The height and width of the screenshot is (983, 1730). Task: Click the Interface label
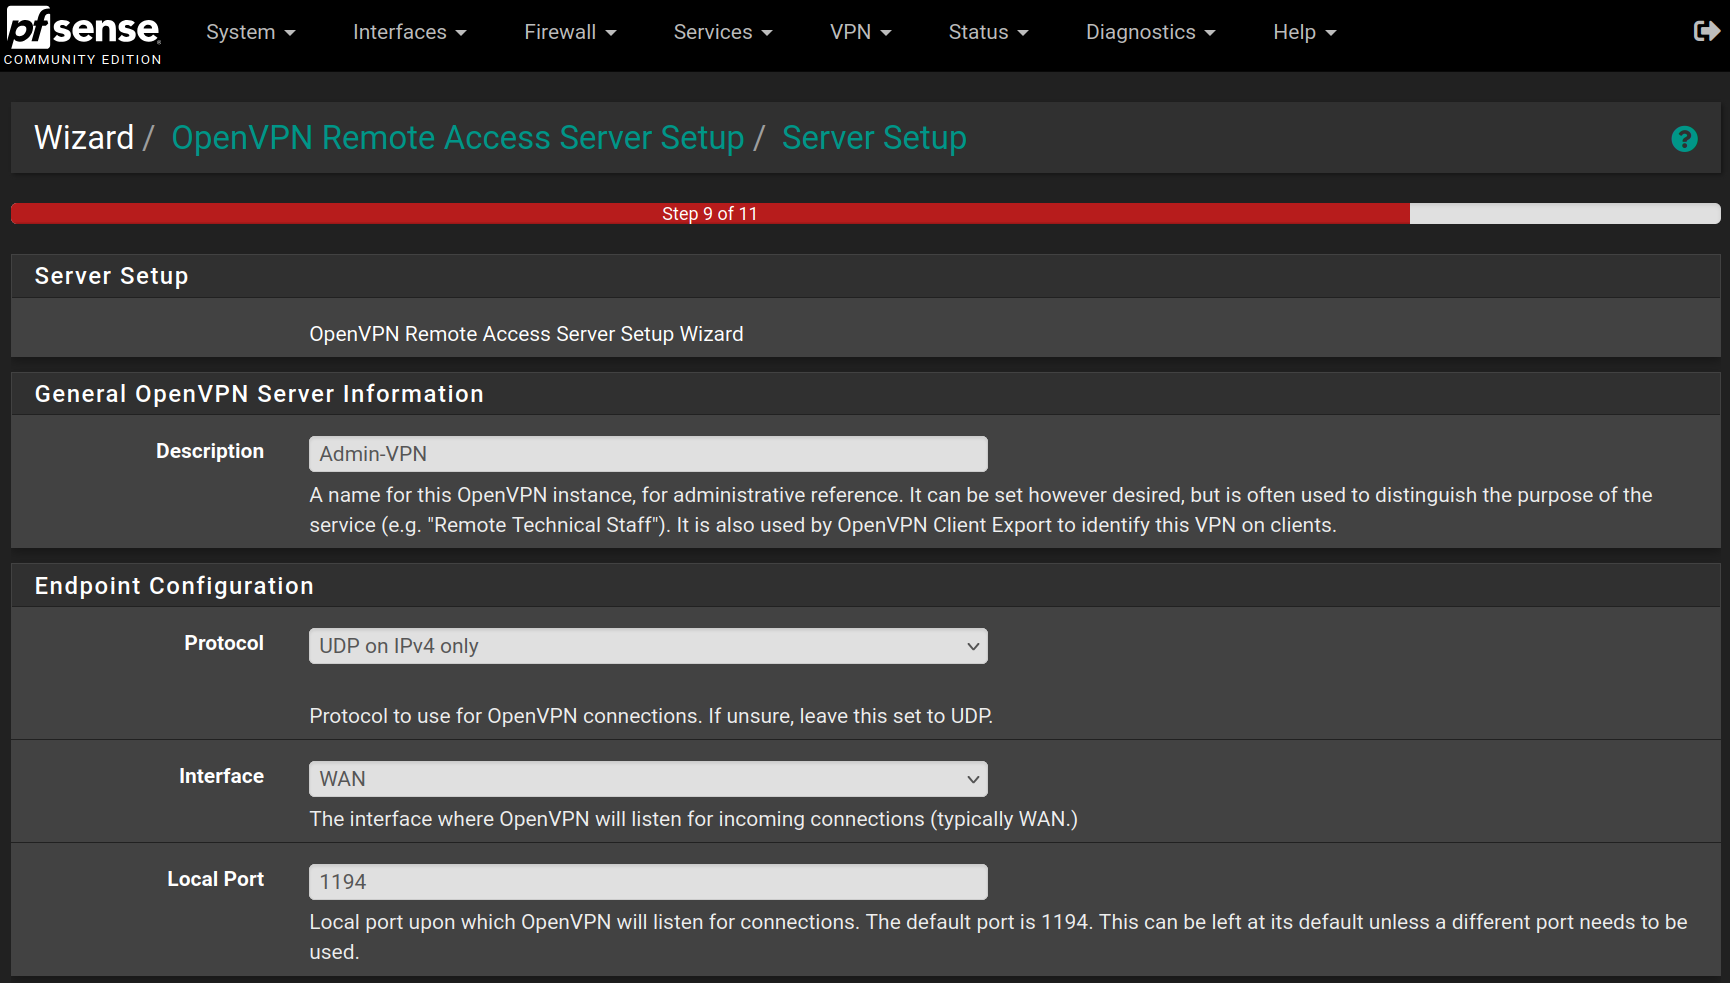click(x=221, y=776)
